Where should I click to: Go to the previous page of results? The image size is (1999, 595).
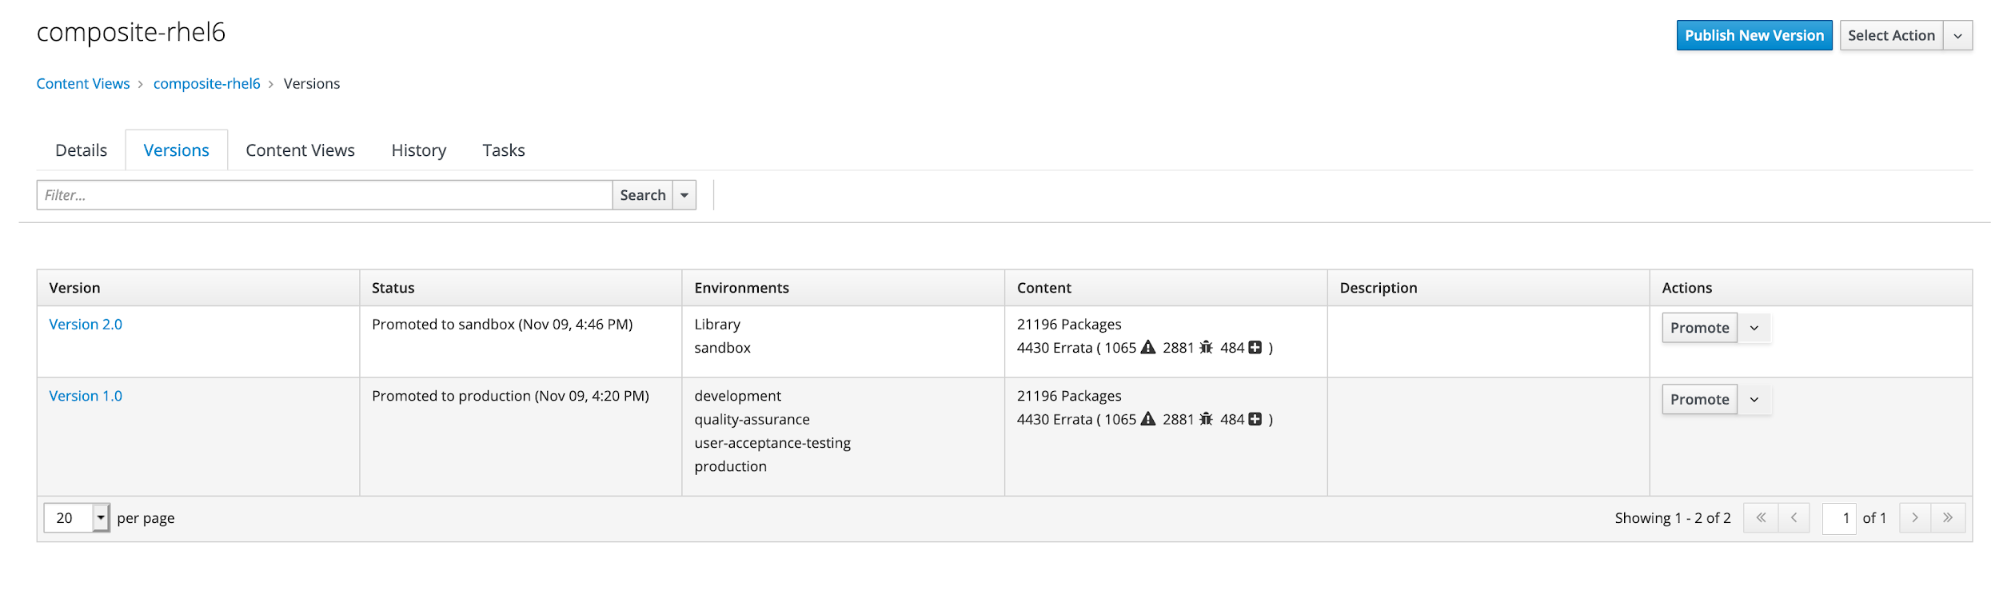pyautogui.click(x=1794, y=518)
